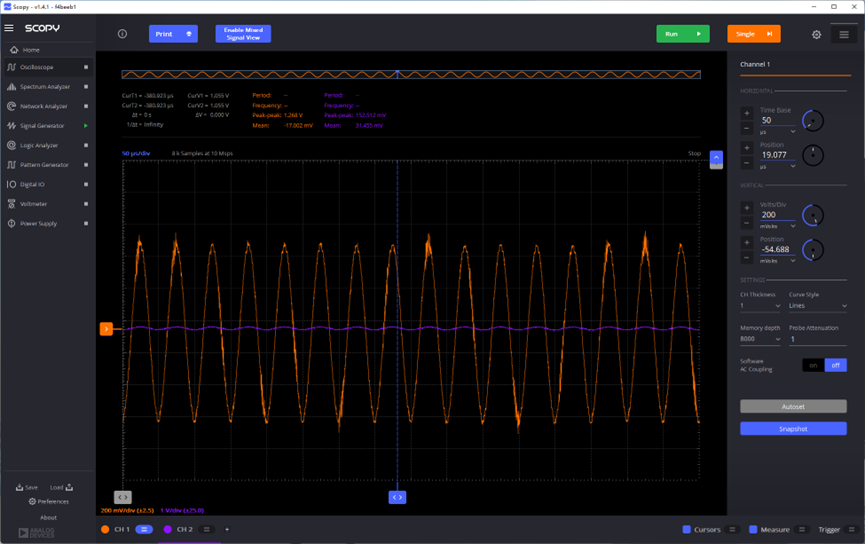
Task: Click the blue time cursor handle below plot
Action: pyautogui.click(x=397, y=497)
